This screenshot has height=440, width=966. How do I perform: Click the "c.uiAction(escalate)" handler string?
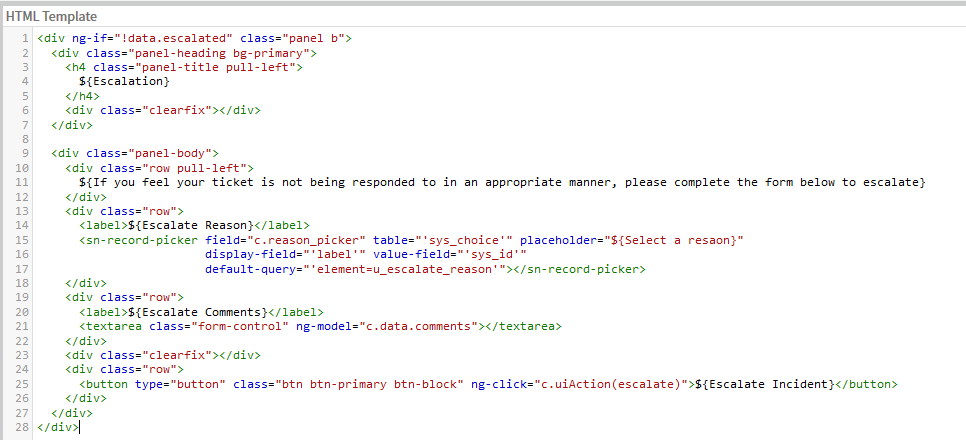(611, 384)
